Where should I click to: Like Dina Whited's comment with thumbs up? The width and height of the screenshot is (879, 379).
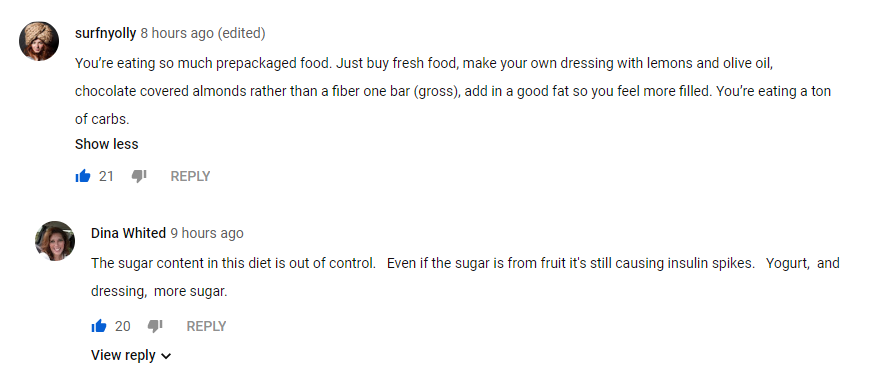tap(99, 326)
